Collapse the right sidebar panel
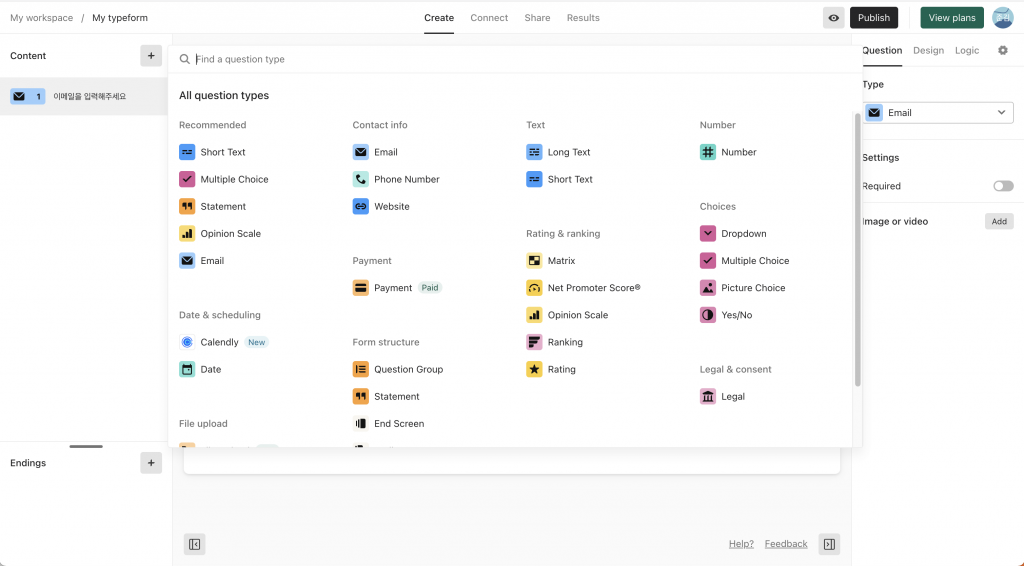This screenshot has height=566, width=1024. click(x=829, y=544)
